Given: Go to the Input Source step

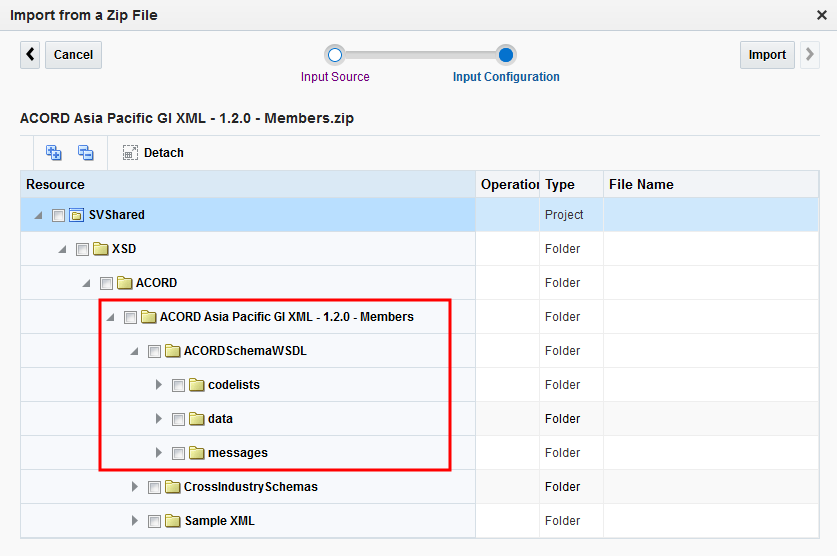Looking at the screenshot, I should point(335,77).
